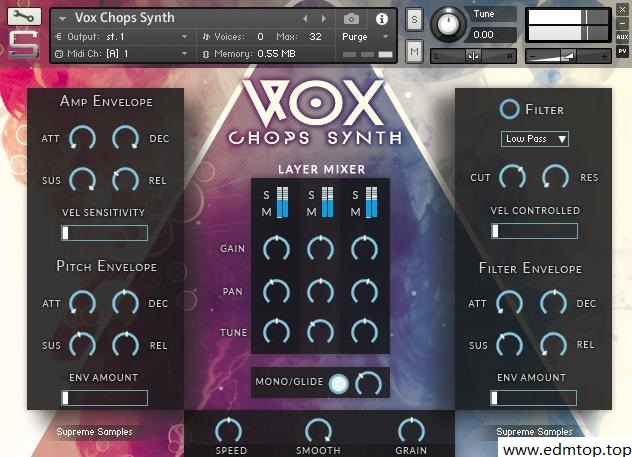Image resolution: width=632 pixels, height=457 pixels.
Task: Click the GRAIN knob
Action: click(x=411, y=431)
